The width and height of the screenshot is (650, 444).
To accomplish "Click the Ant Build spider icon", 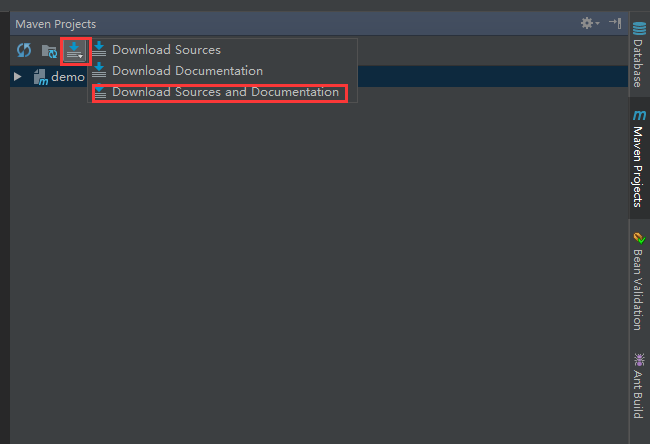I will (638, 360).
